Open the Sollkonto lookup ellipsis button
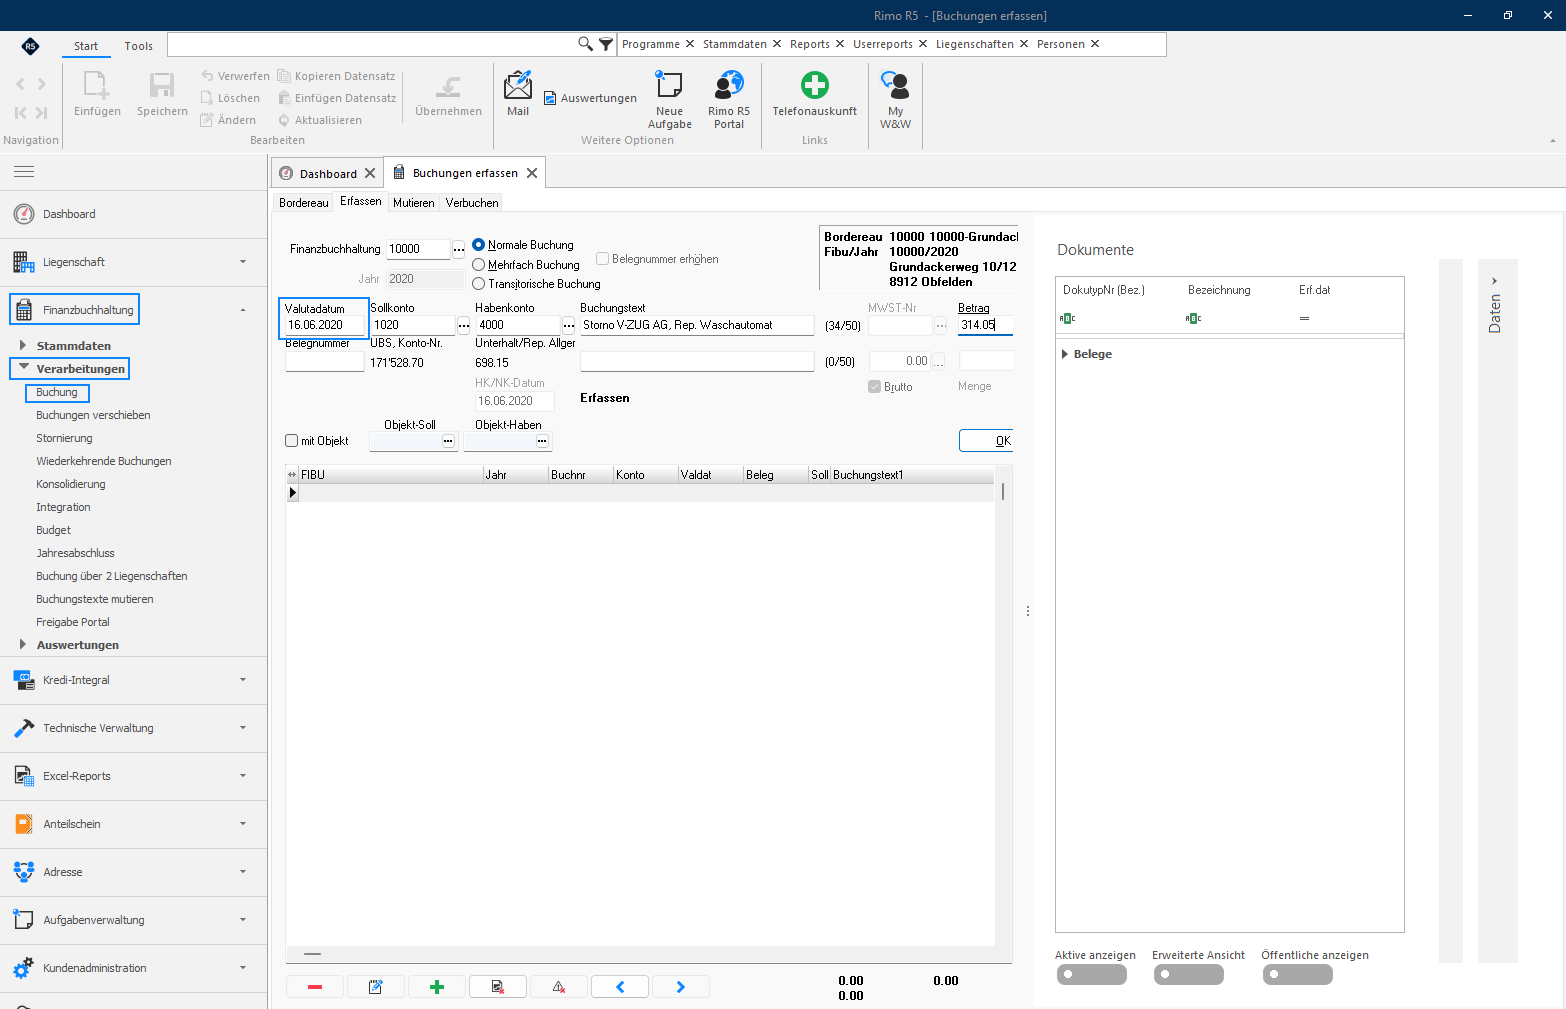Viewport: 1566px width, 1009px height. 464,326
